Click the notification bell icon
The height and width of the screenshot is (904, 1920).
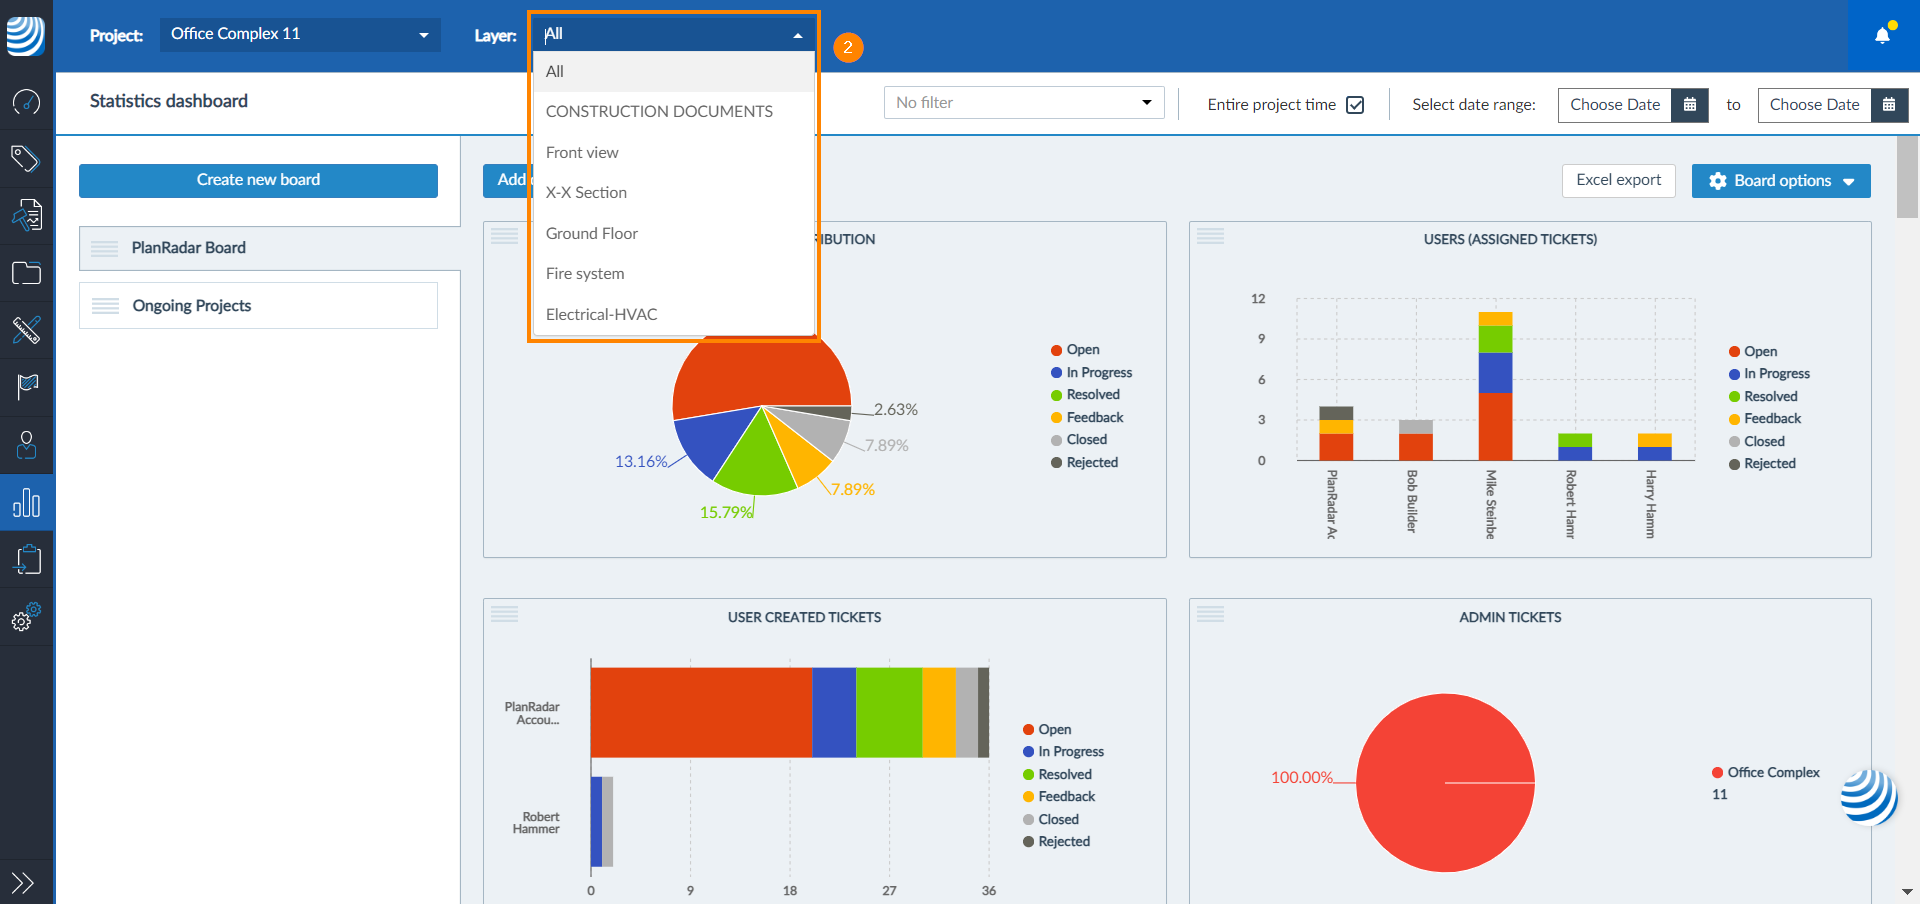click(x=1882, y=36)
